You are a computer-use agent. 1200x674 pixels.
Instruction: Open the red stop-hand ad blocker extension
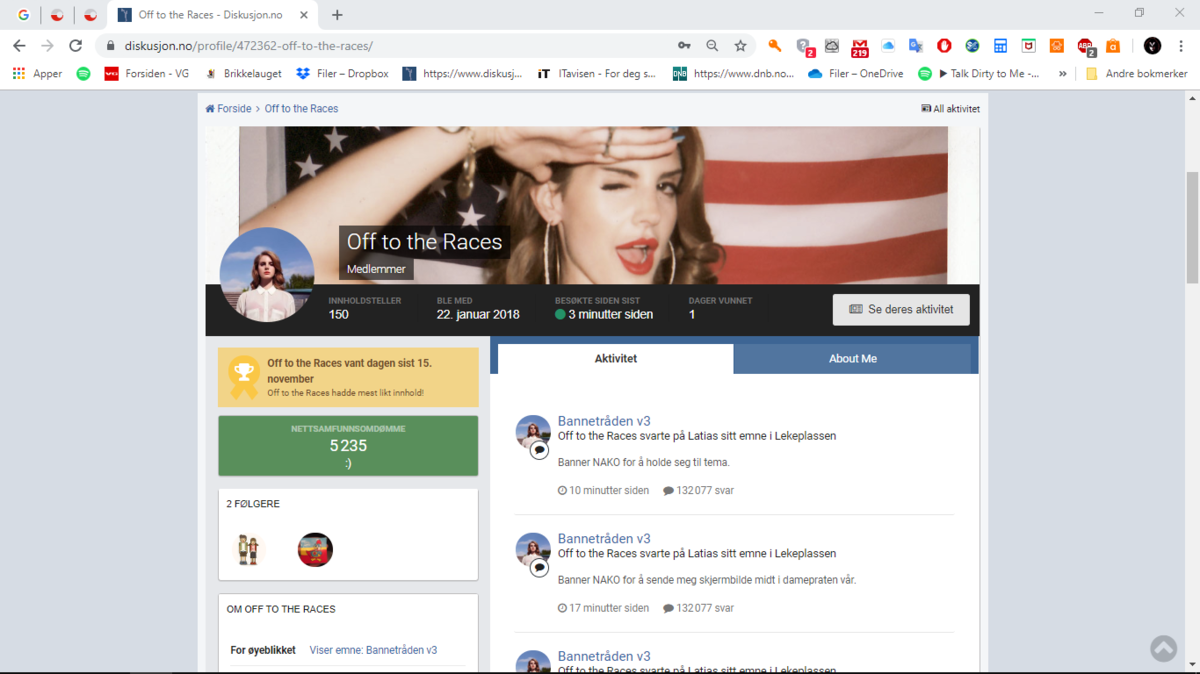pyautogui.click(x=944, y=46)
